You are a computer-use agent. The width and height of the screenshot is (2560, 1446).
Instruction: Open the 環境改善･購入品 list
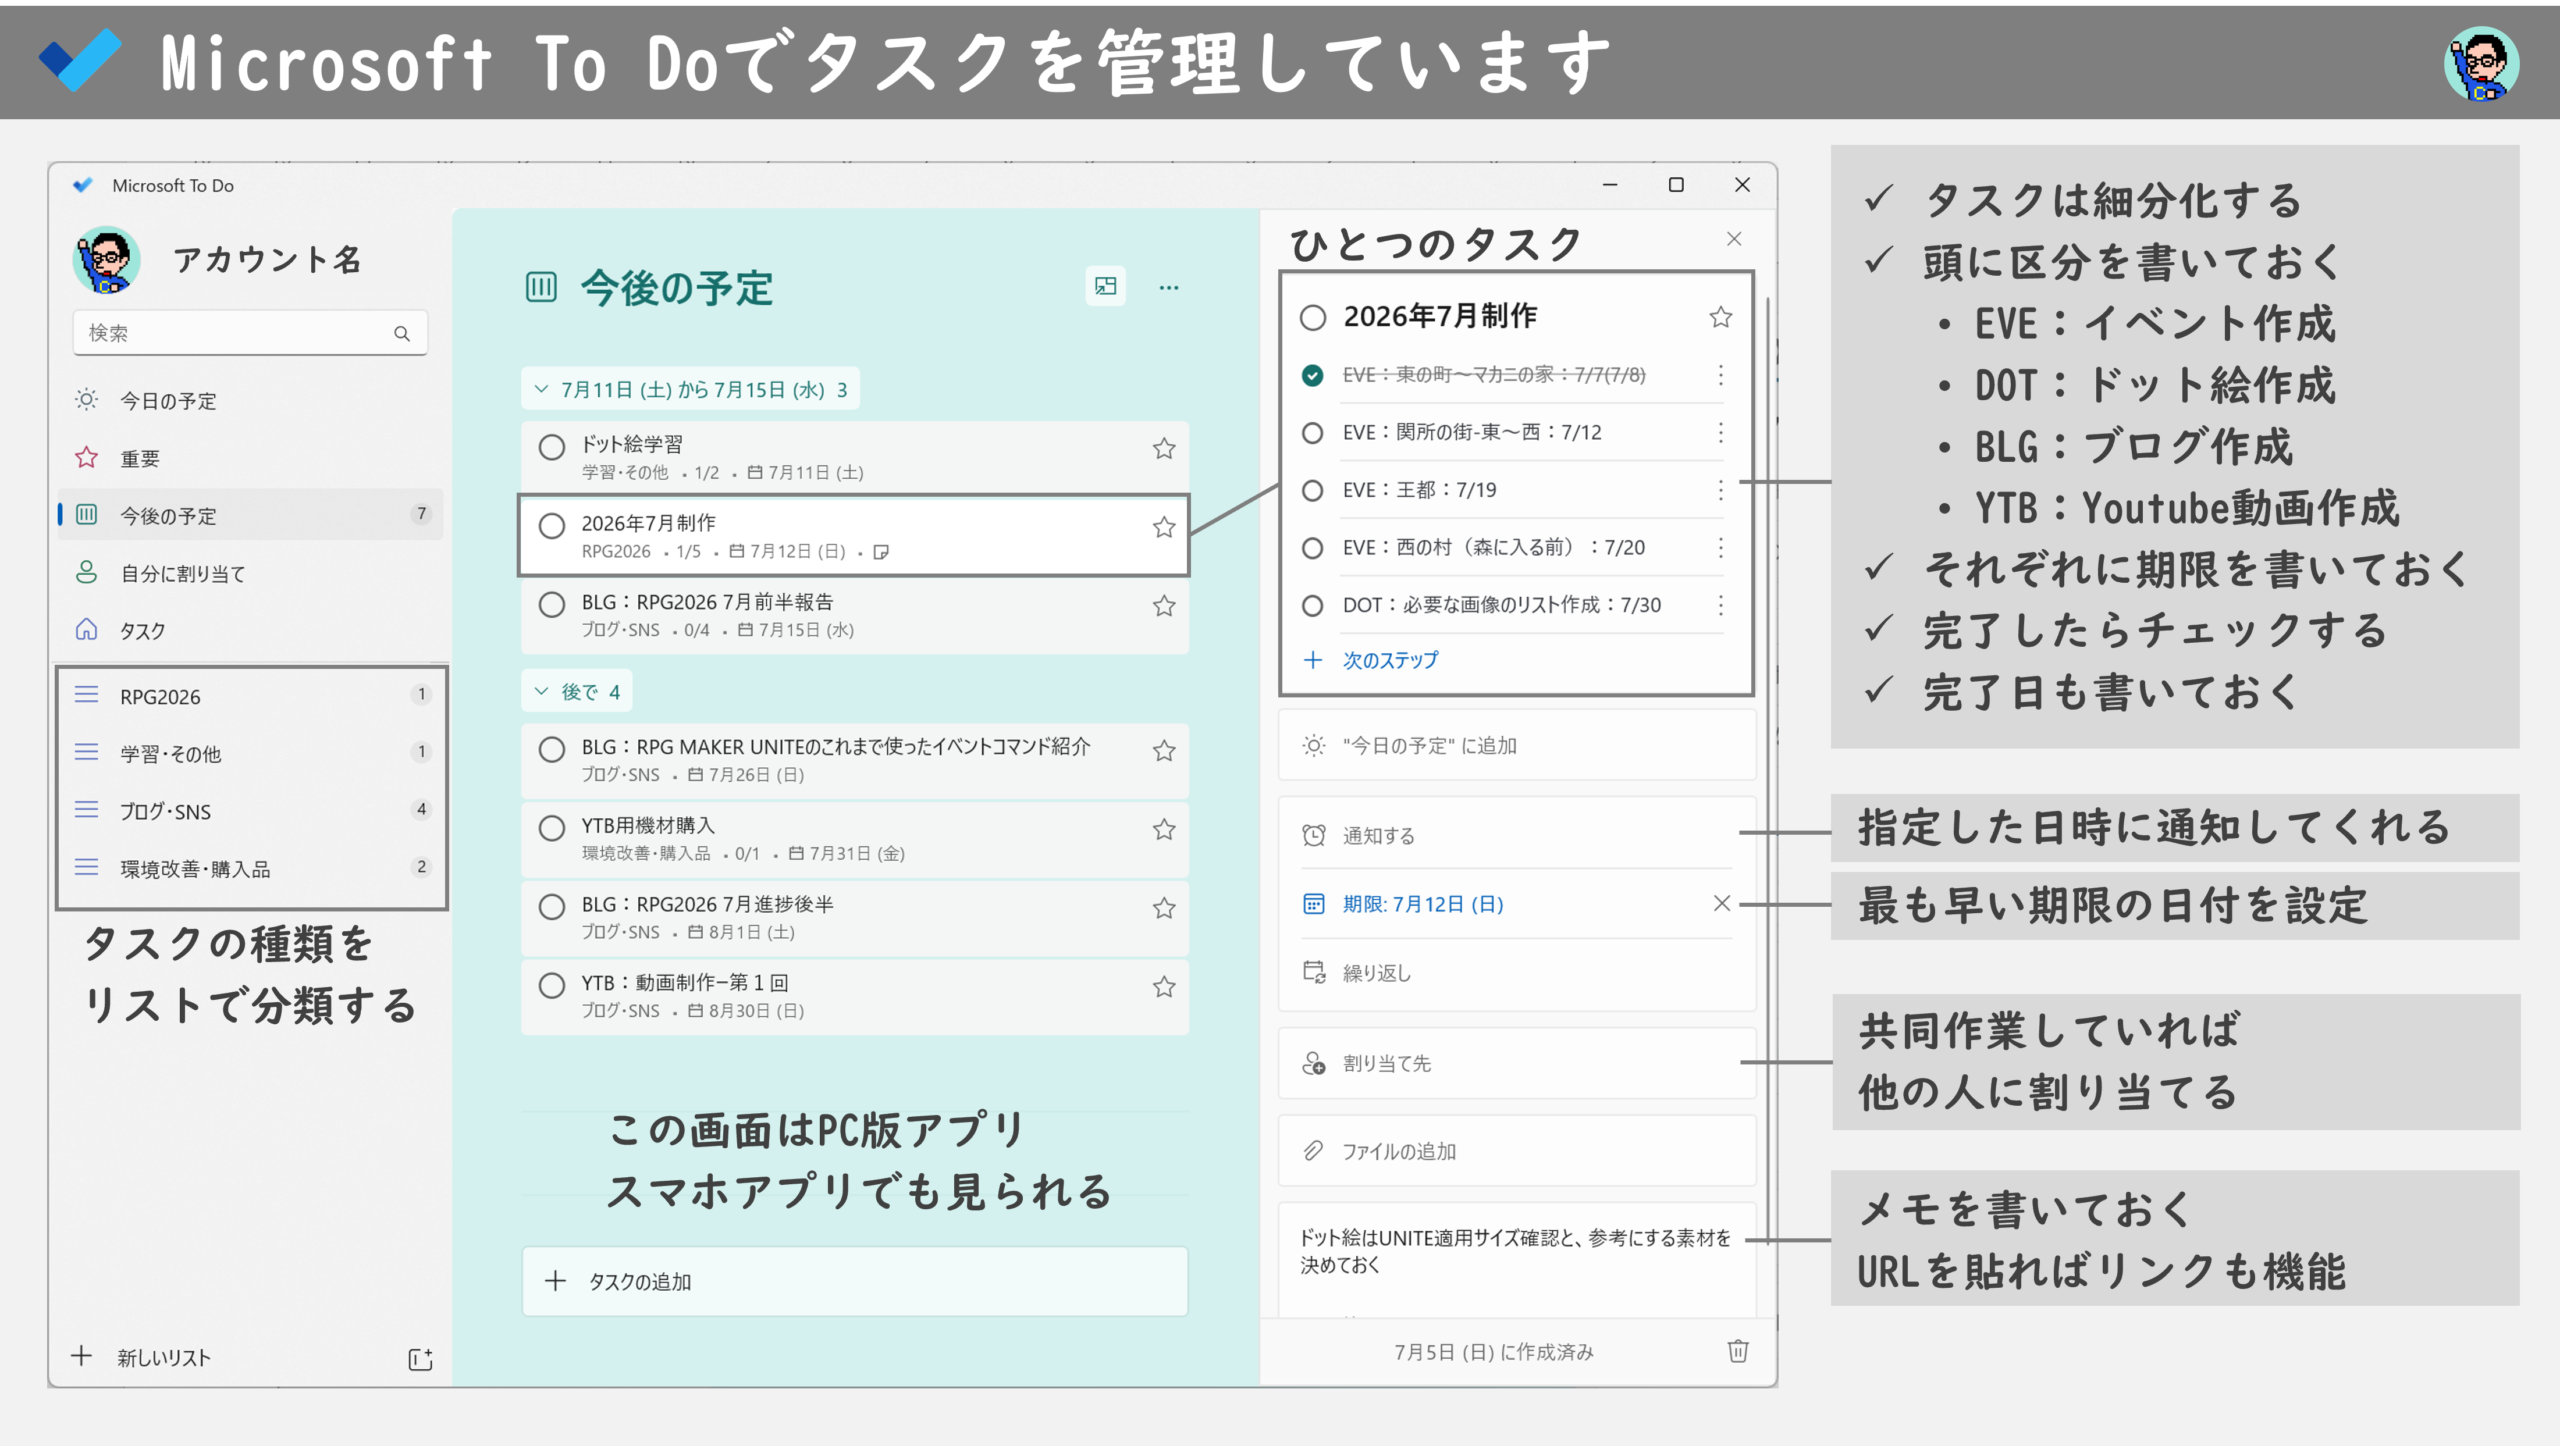(250, 869)
